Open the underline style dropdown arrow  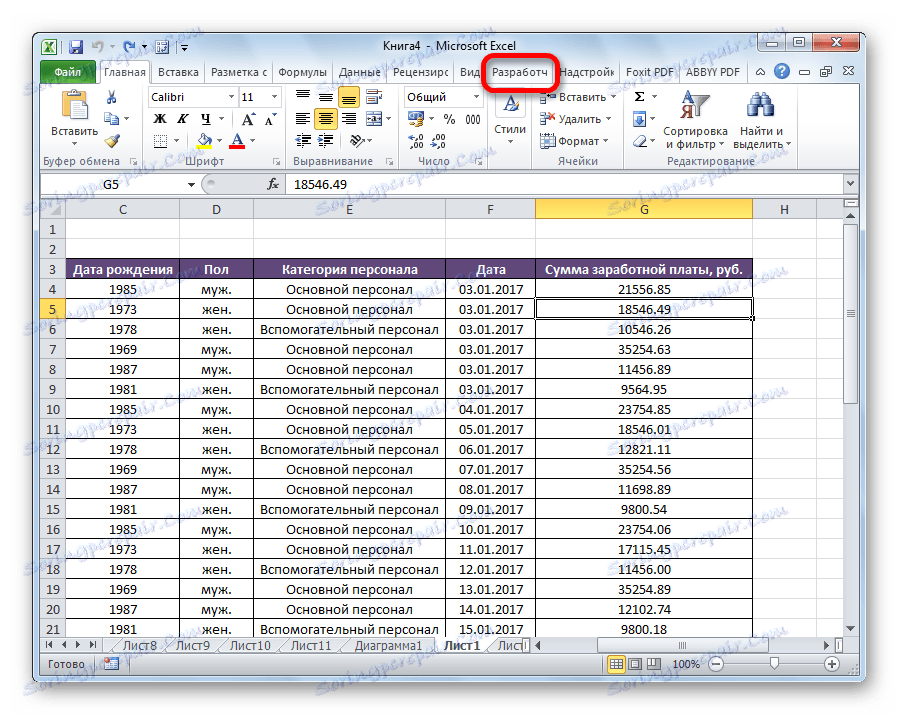221,119
